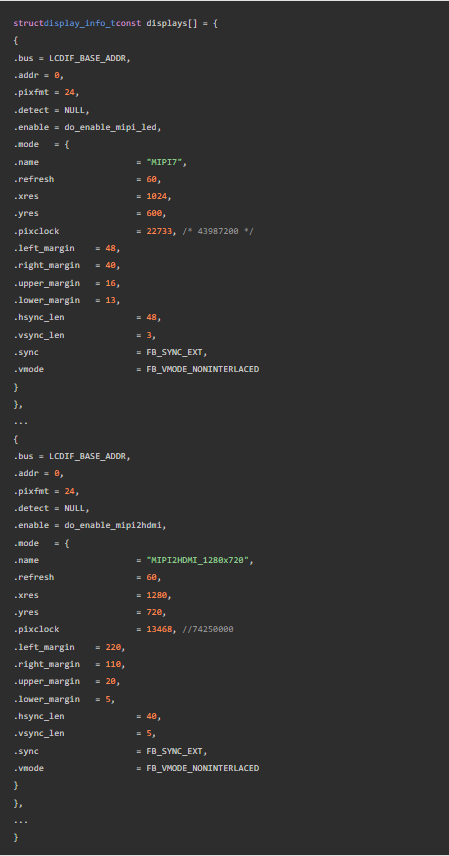
Task: Click the left_margin value 220
Action: (113, 647)
